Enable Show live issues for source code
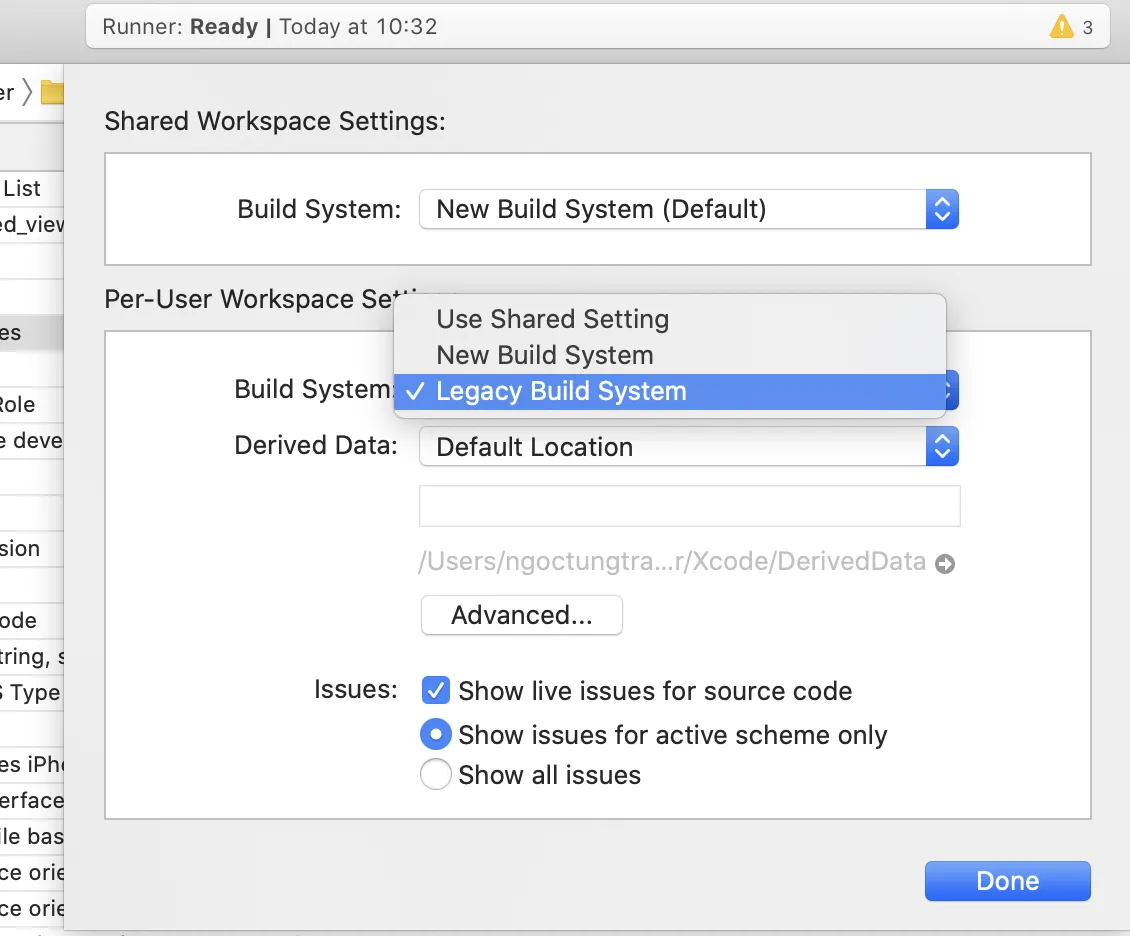 [435, 691]
